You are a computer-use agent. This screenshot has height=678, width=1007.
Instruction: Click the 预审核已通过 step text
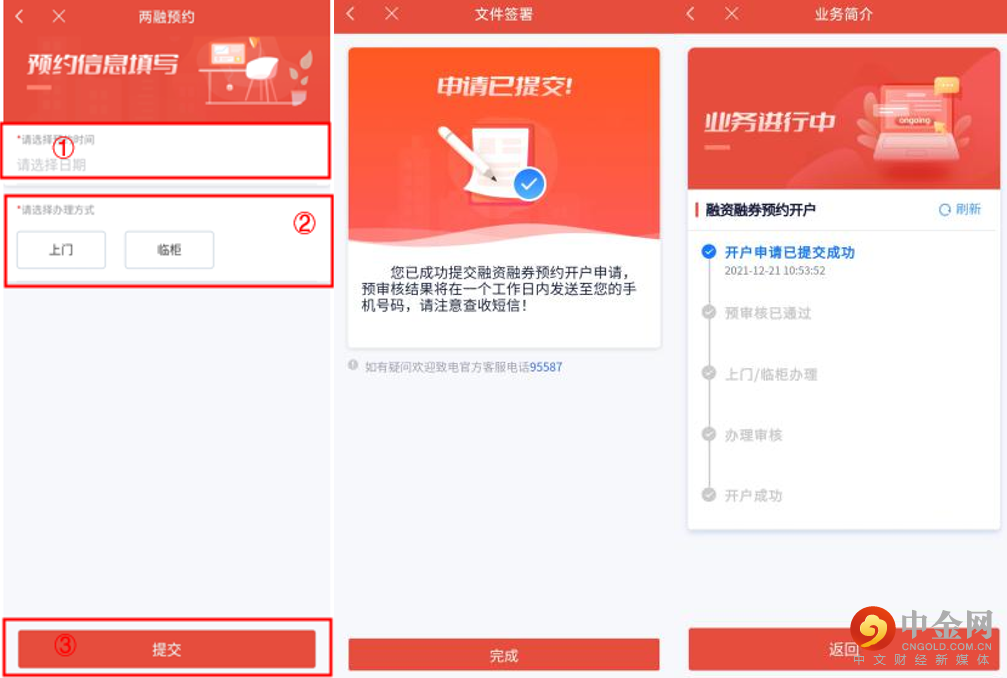point(767,313)
